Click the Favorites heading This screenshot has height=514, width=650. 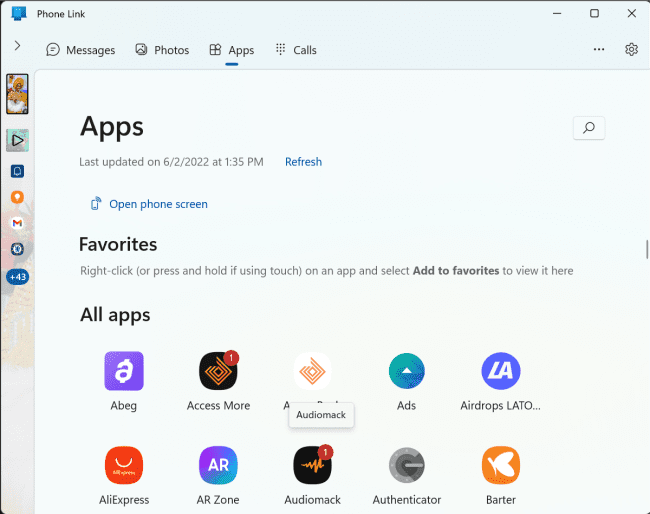[118, 244]
